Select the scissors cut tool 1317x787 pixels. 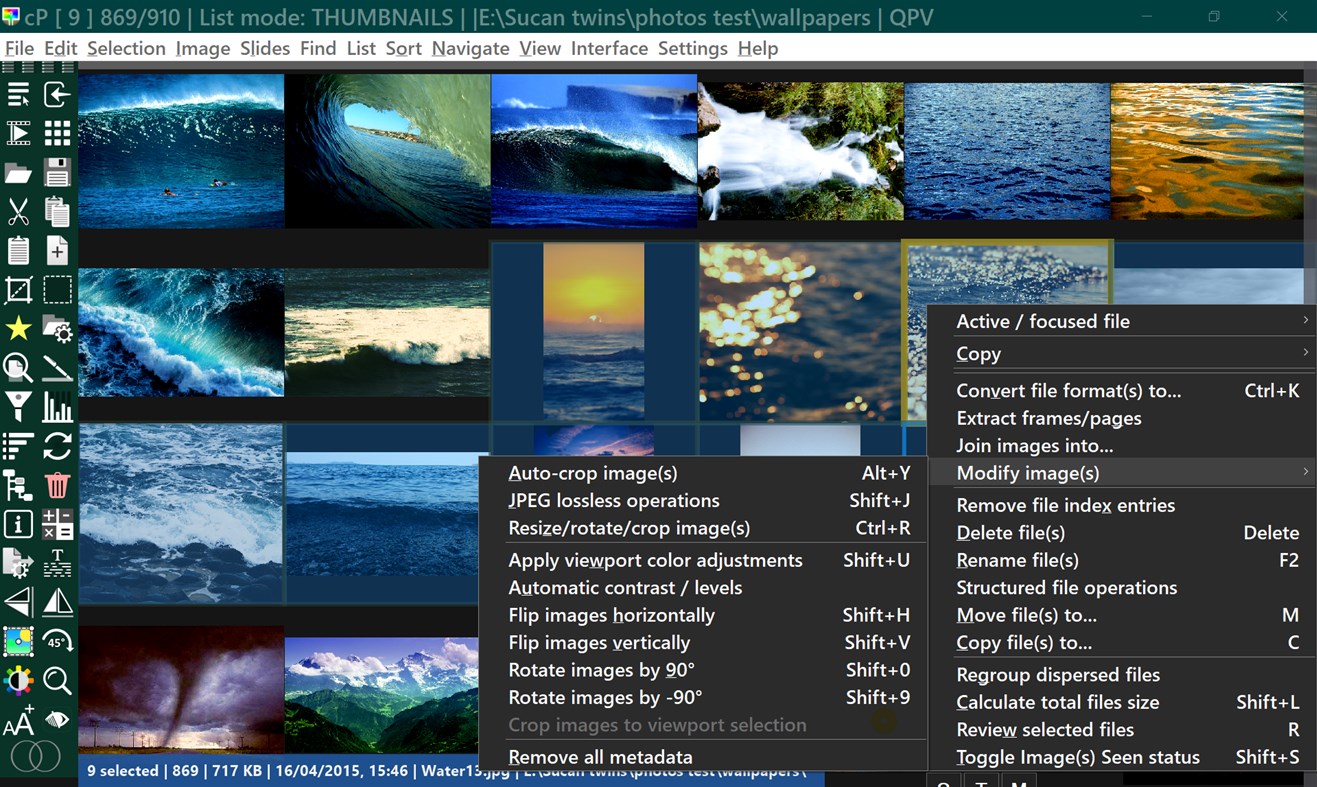click(18, 211)
